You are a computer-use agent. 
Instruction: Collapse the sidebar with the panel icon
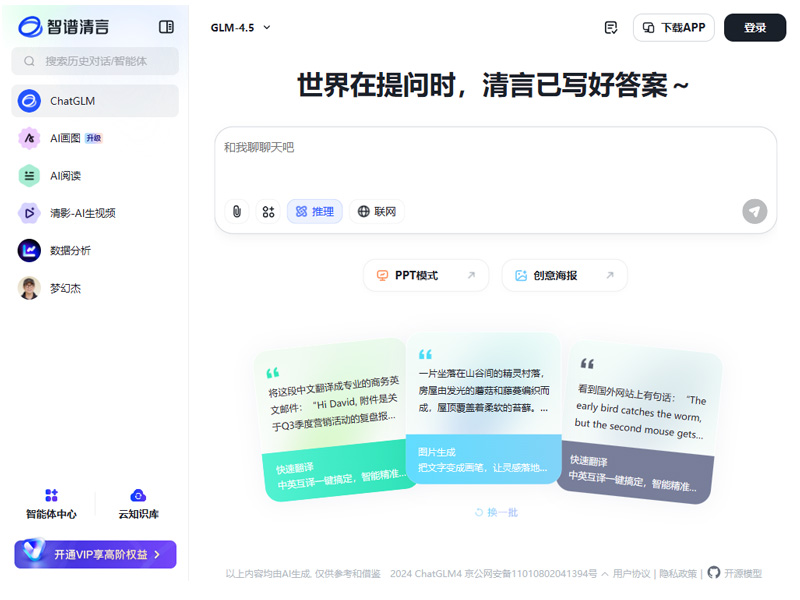165,26
